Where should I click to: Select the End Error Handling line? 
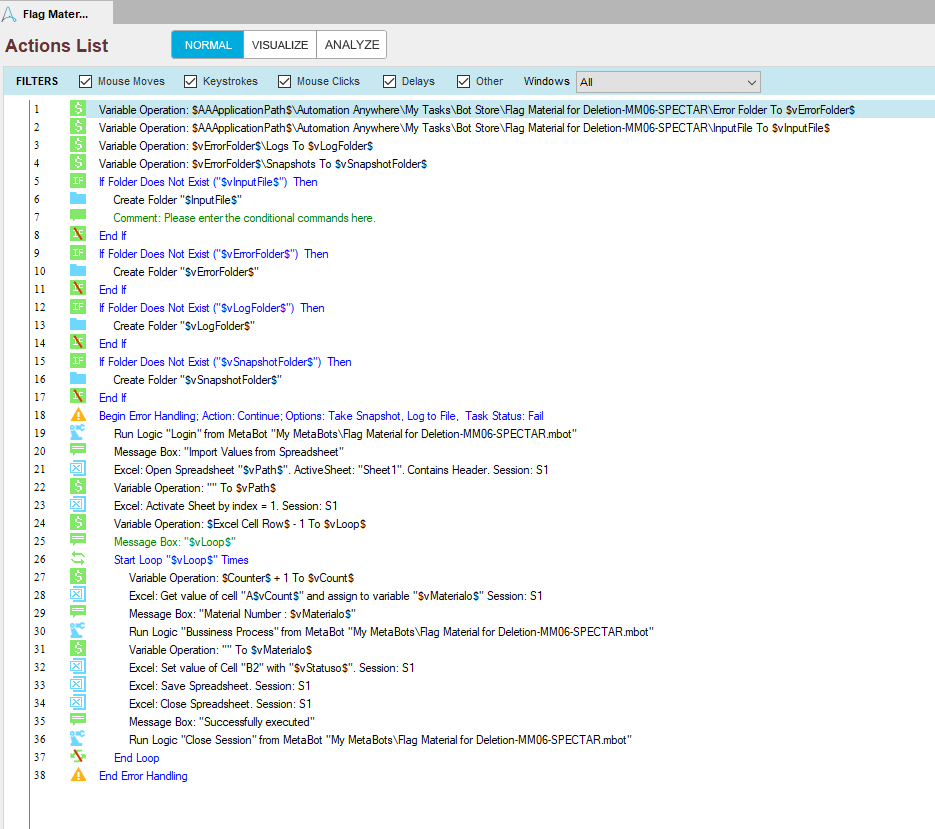pyautogui.click(x=143, y=776)
